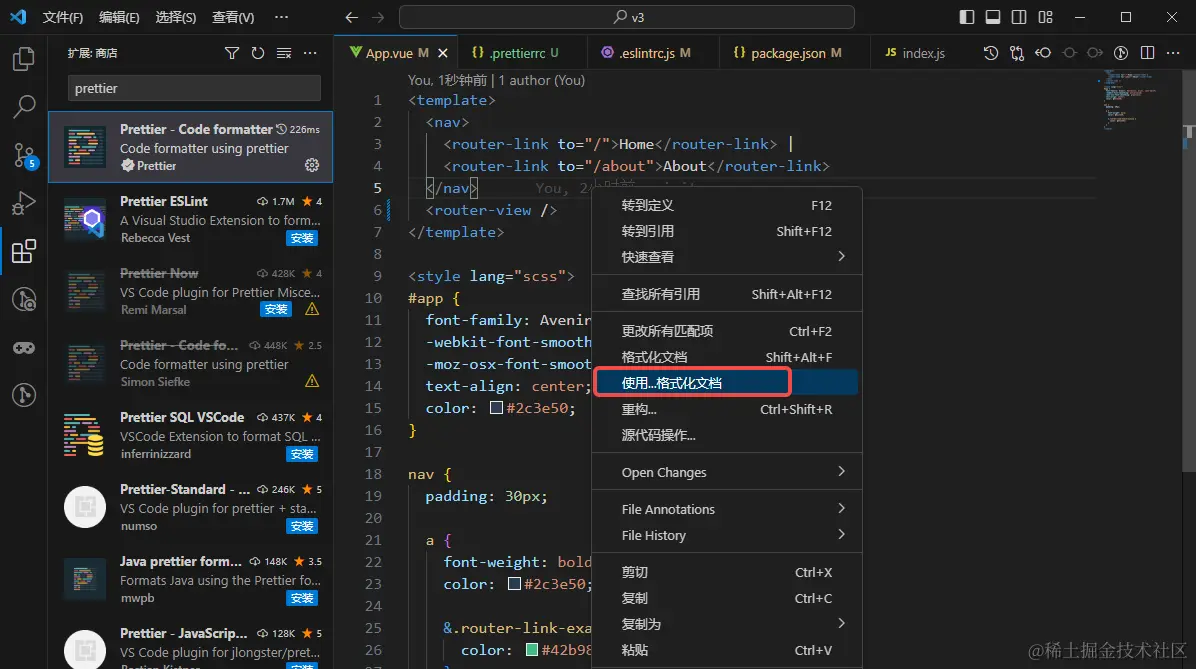Open the Search view in activity bar
Screen dimensions: 1196x669
24,106
